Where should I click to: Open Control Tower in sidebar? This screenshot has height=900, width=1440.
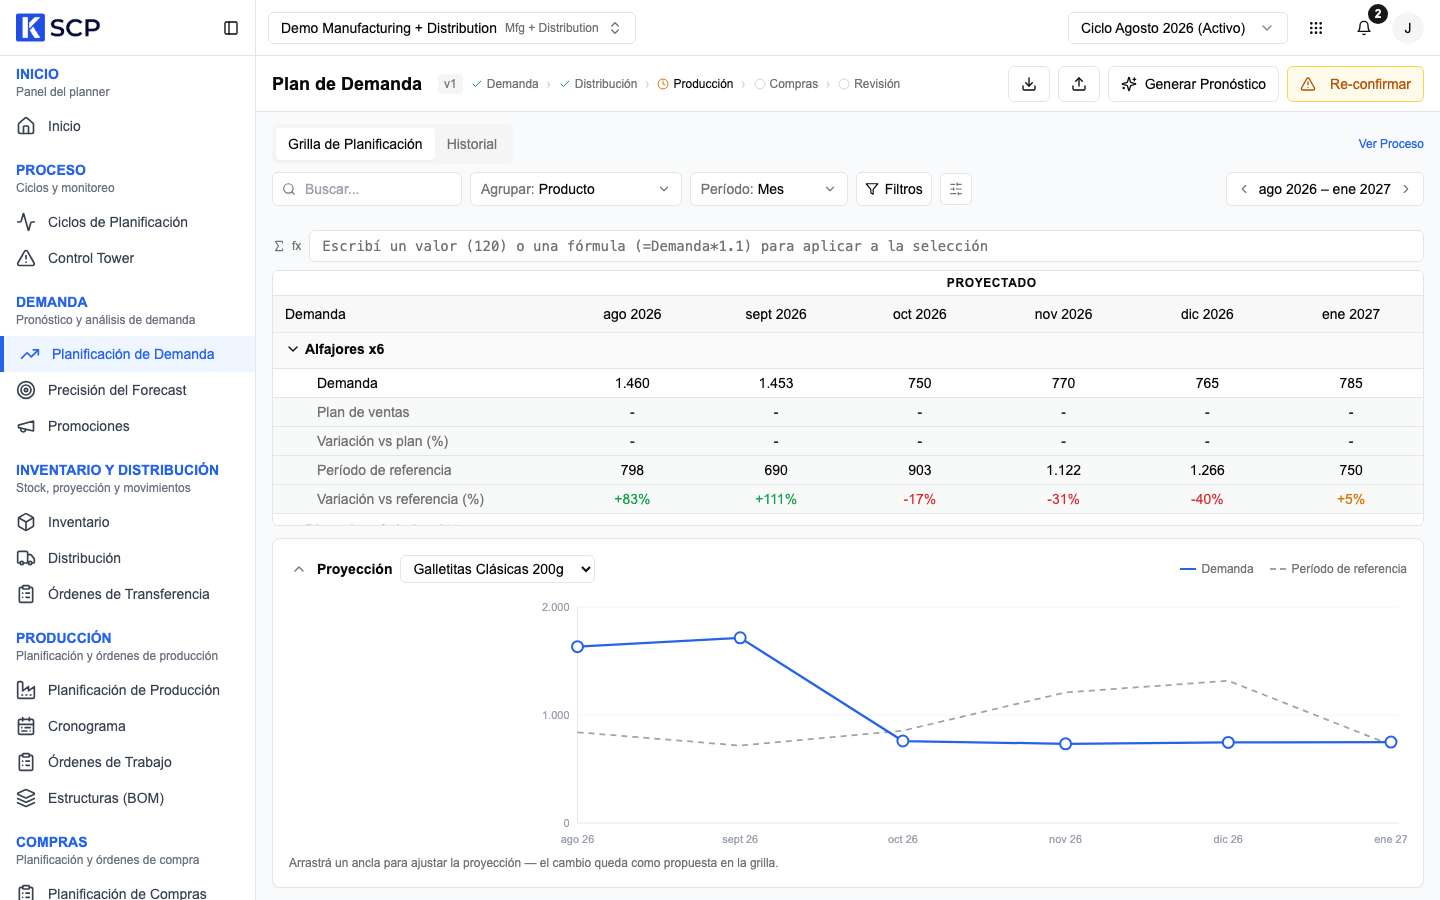tap(128, 258)
